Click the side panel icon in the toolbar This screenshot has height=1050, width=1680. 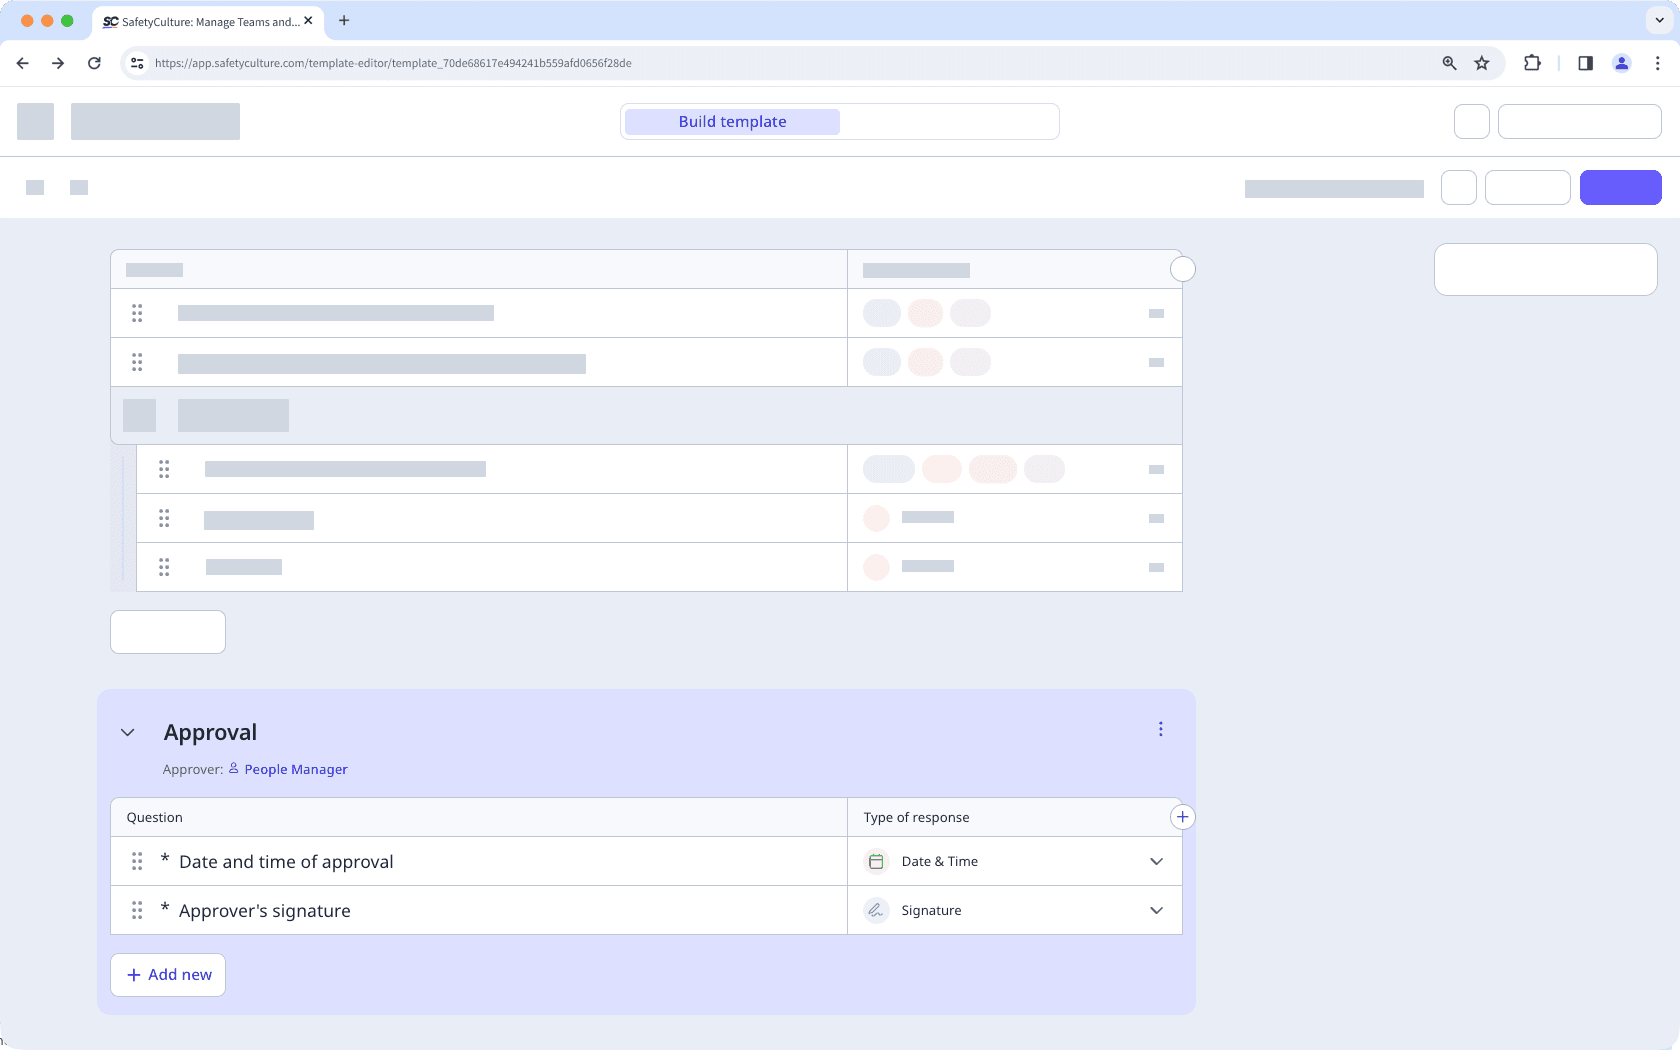tap(1584, 62)
